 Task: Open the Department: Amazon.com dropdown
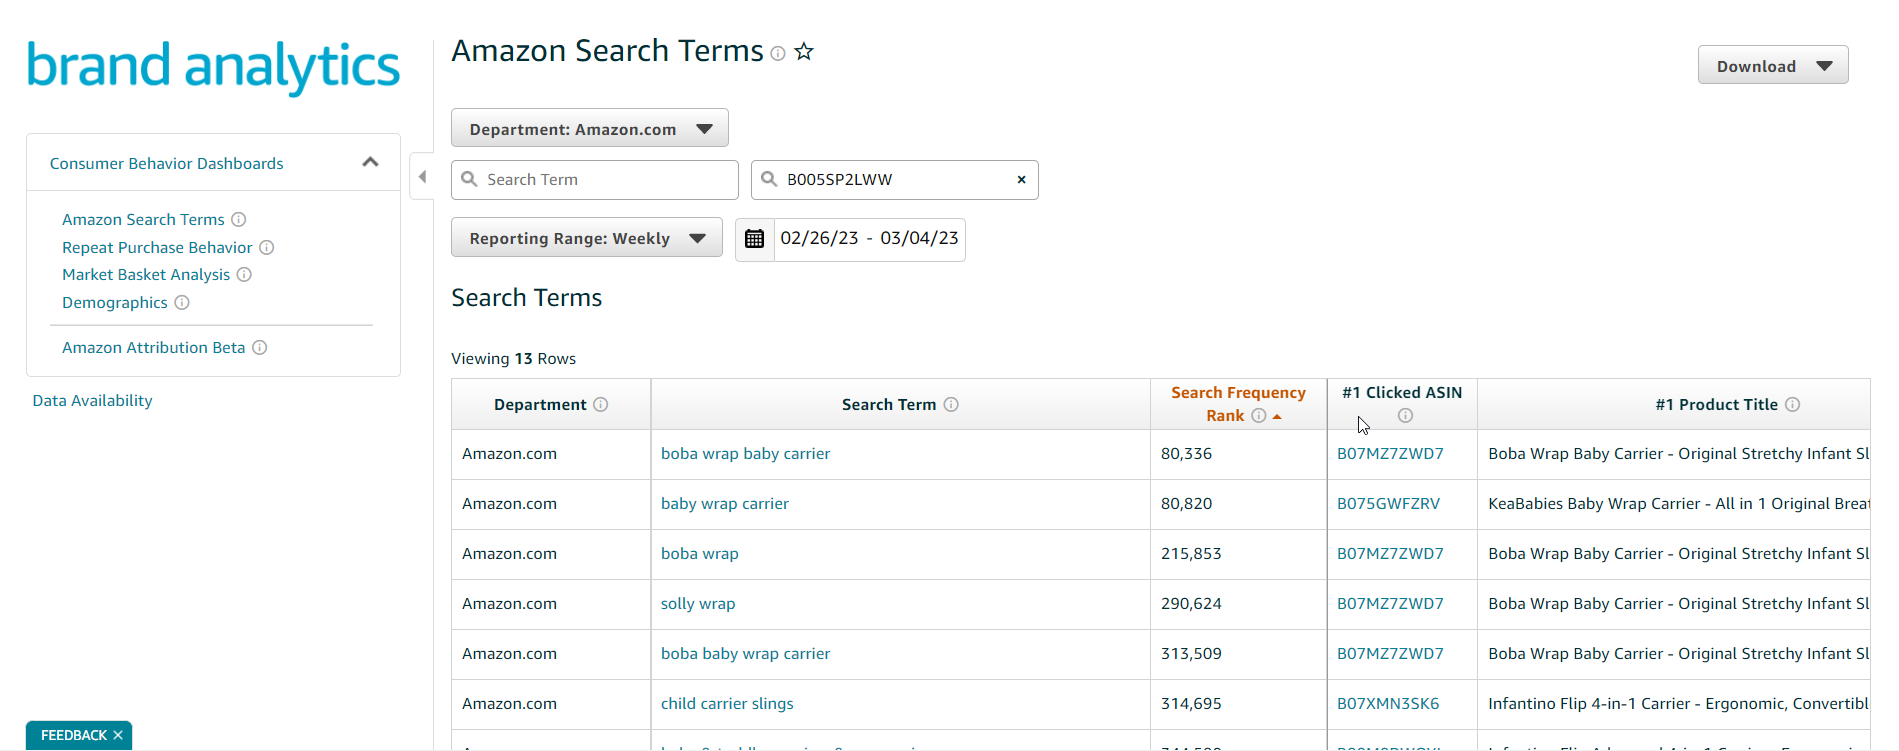(589, 129)
